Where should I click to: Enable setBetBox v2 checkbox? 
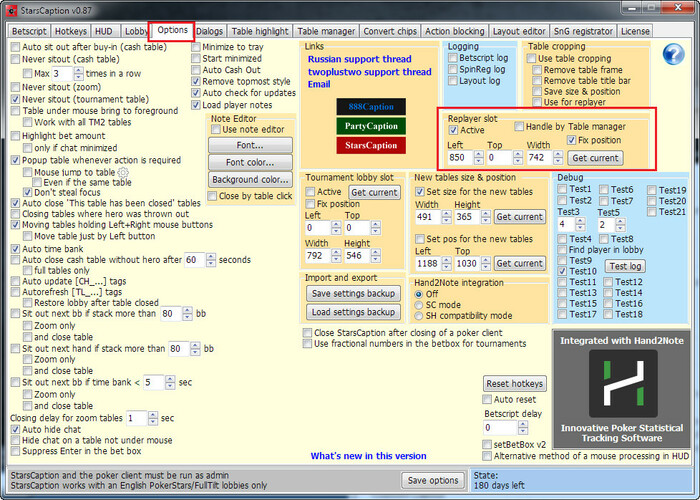[487, 445]
